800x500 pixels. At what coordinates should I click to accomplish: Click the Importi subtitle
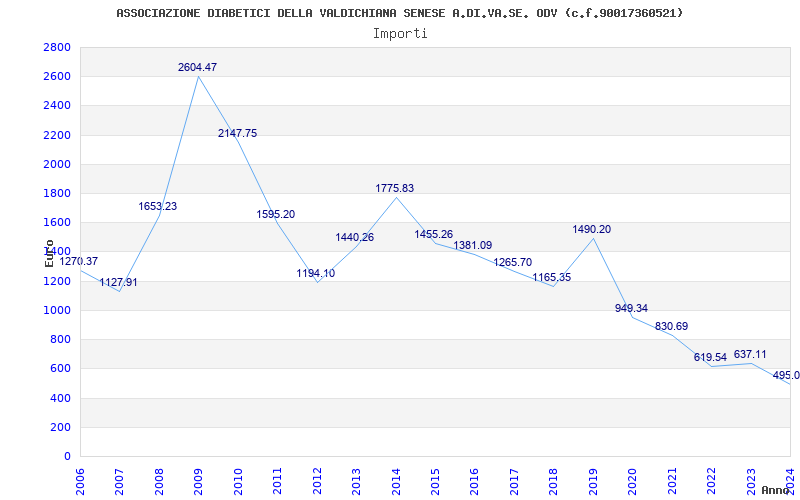click(x=400, y=34)
